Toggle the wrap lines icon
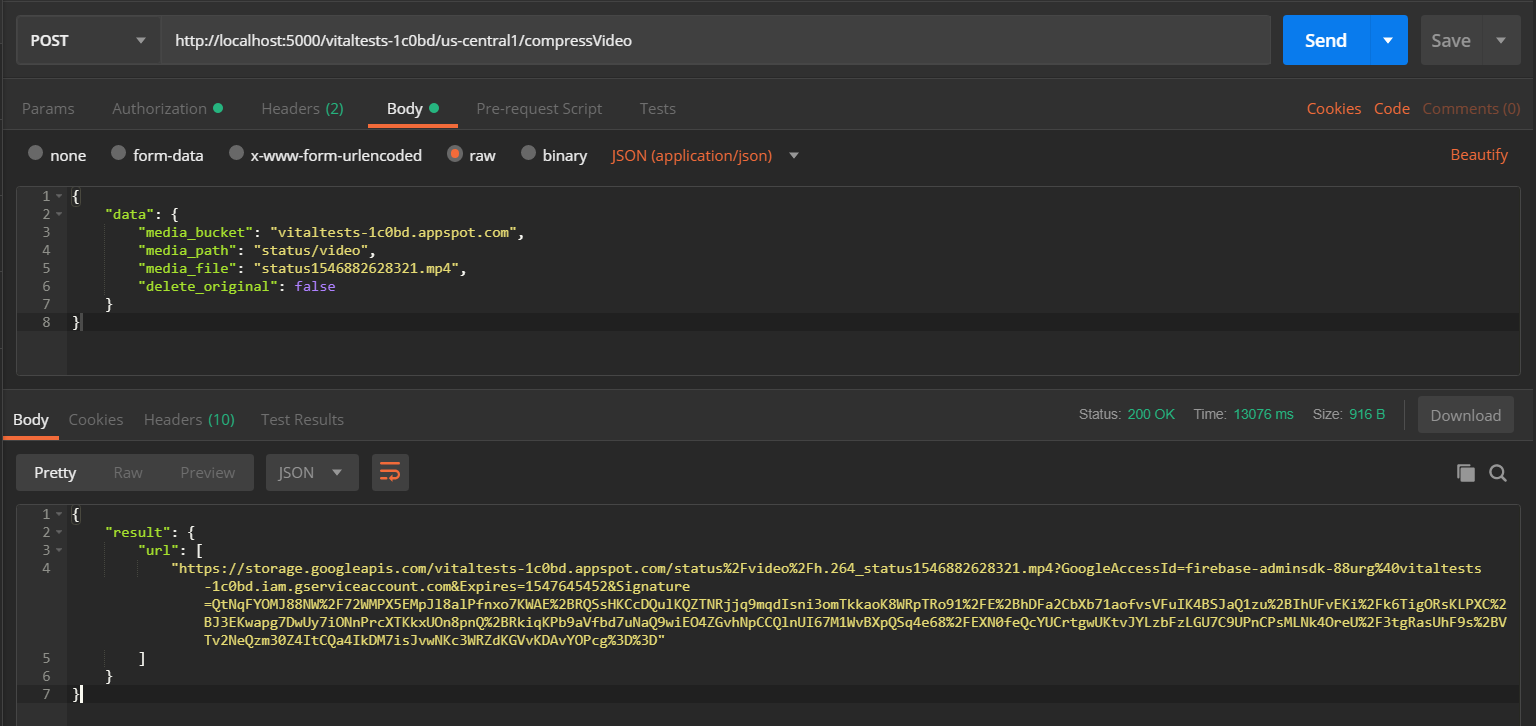Viewport: 1536px width, 726px height. [x=390, y=472]
